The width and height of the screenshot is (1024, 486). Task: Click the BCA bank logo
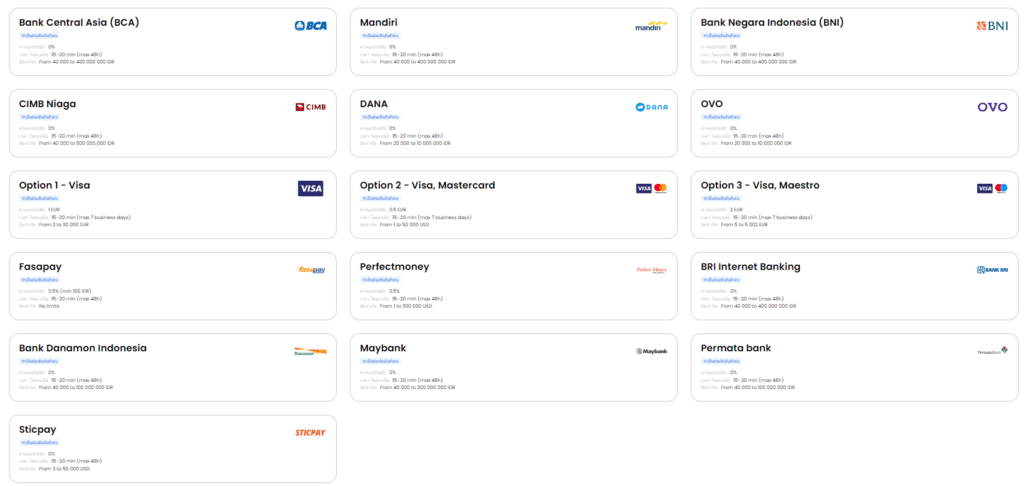pyautogui.click(x=310, y=26)
